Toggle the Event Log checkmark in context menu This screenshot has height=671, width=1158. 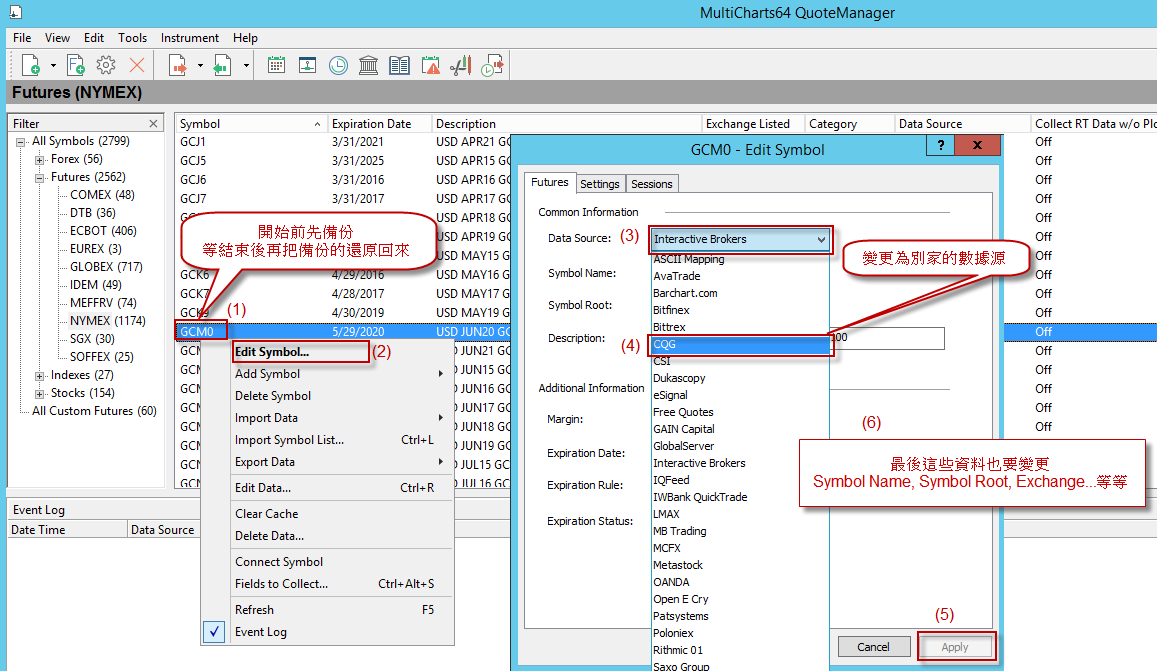[x=214, y=632]
